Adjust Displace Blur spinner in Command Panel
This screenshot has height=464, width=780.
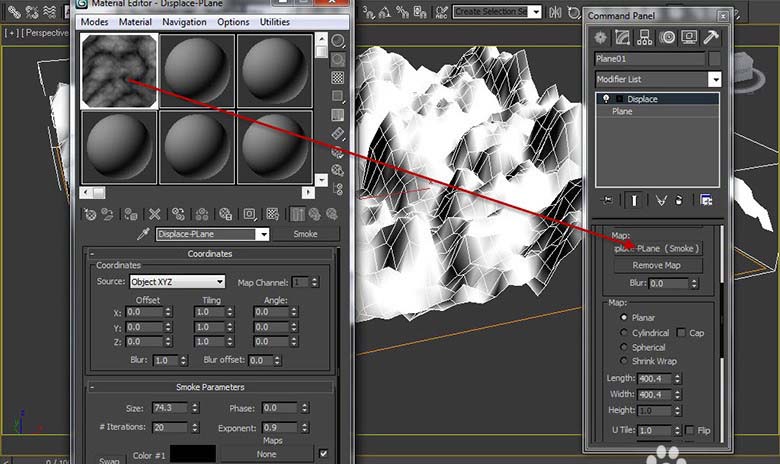[x=694, y=283]
